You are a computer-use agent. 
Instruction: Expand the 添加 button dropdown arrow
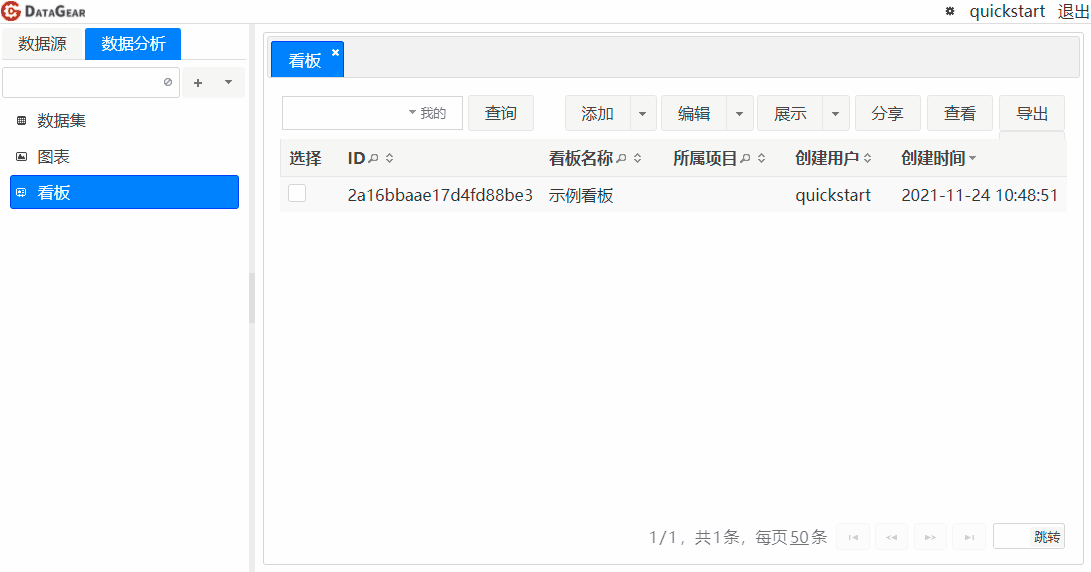pos(643,114)
